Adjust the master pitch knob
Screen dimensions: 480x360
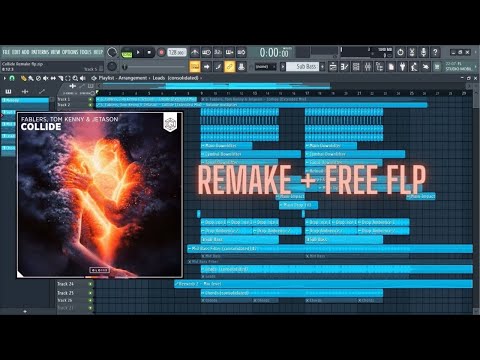[x=112, y=66]
